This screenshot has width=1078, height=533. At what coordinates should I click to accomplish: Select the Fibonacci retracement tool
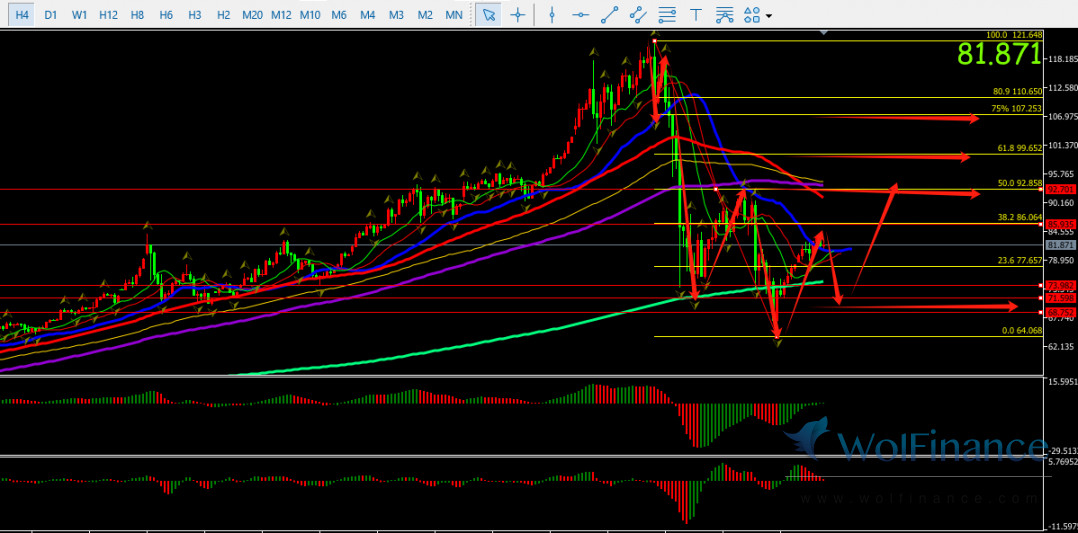(668, 15)
